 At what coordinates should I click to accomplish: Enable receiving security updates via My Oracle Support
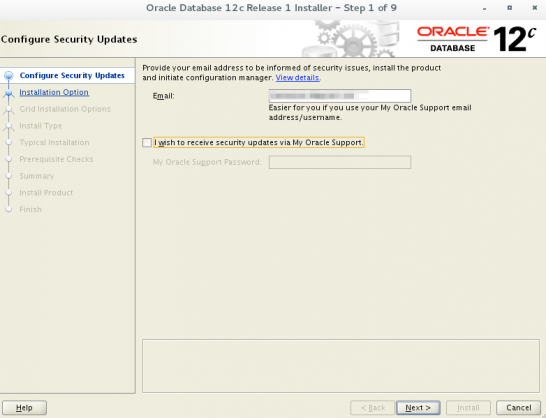(147, 142)
